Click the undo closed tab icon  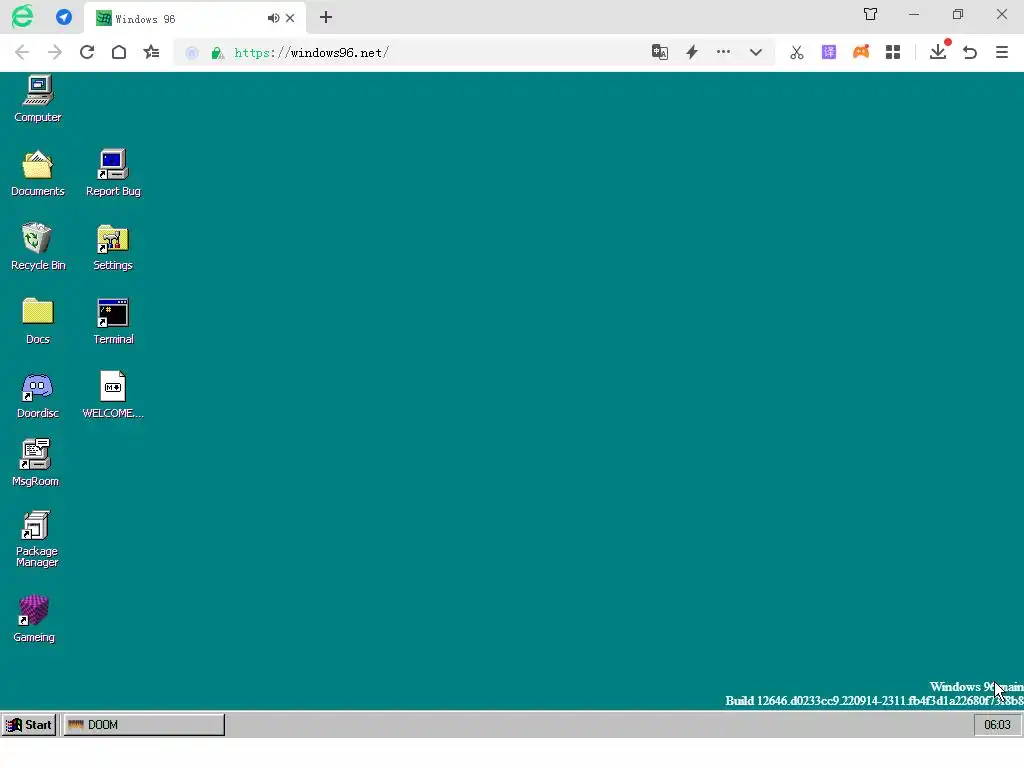point(970,52)
